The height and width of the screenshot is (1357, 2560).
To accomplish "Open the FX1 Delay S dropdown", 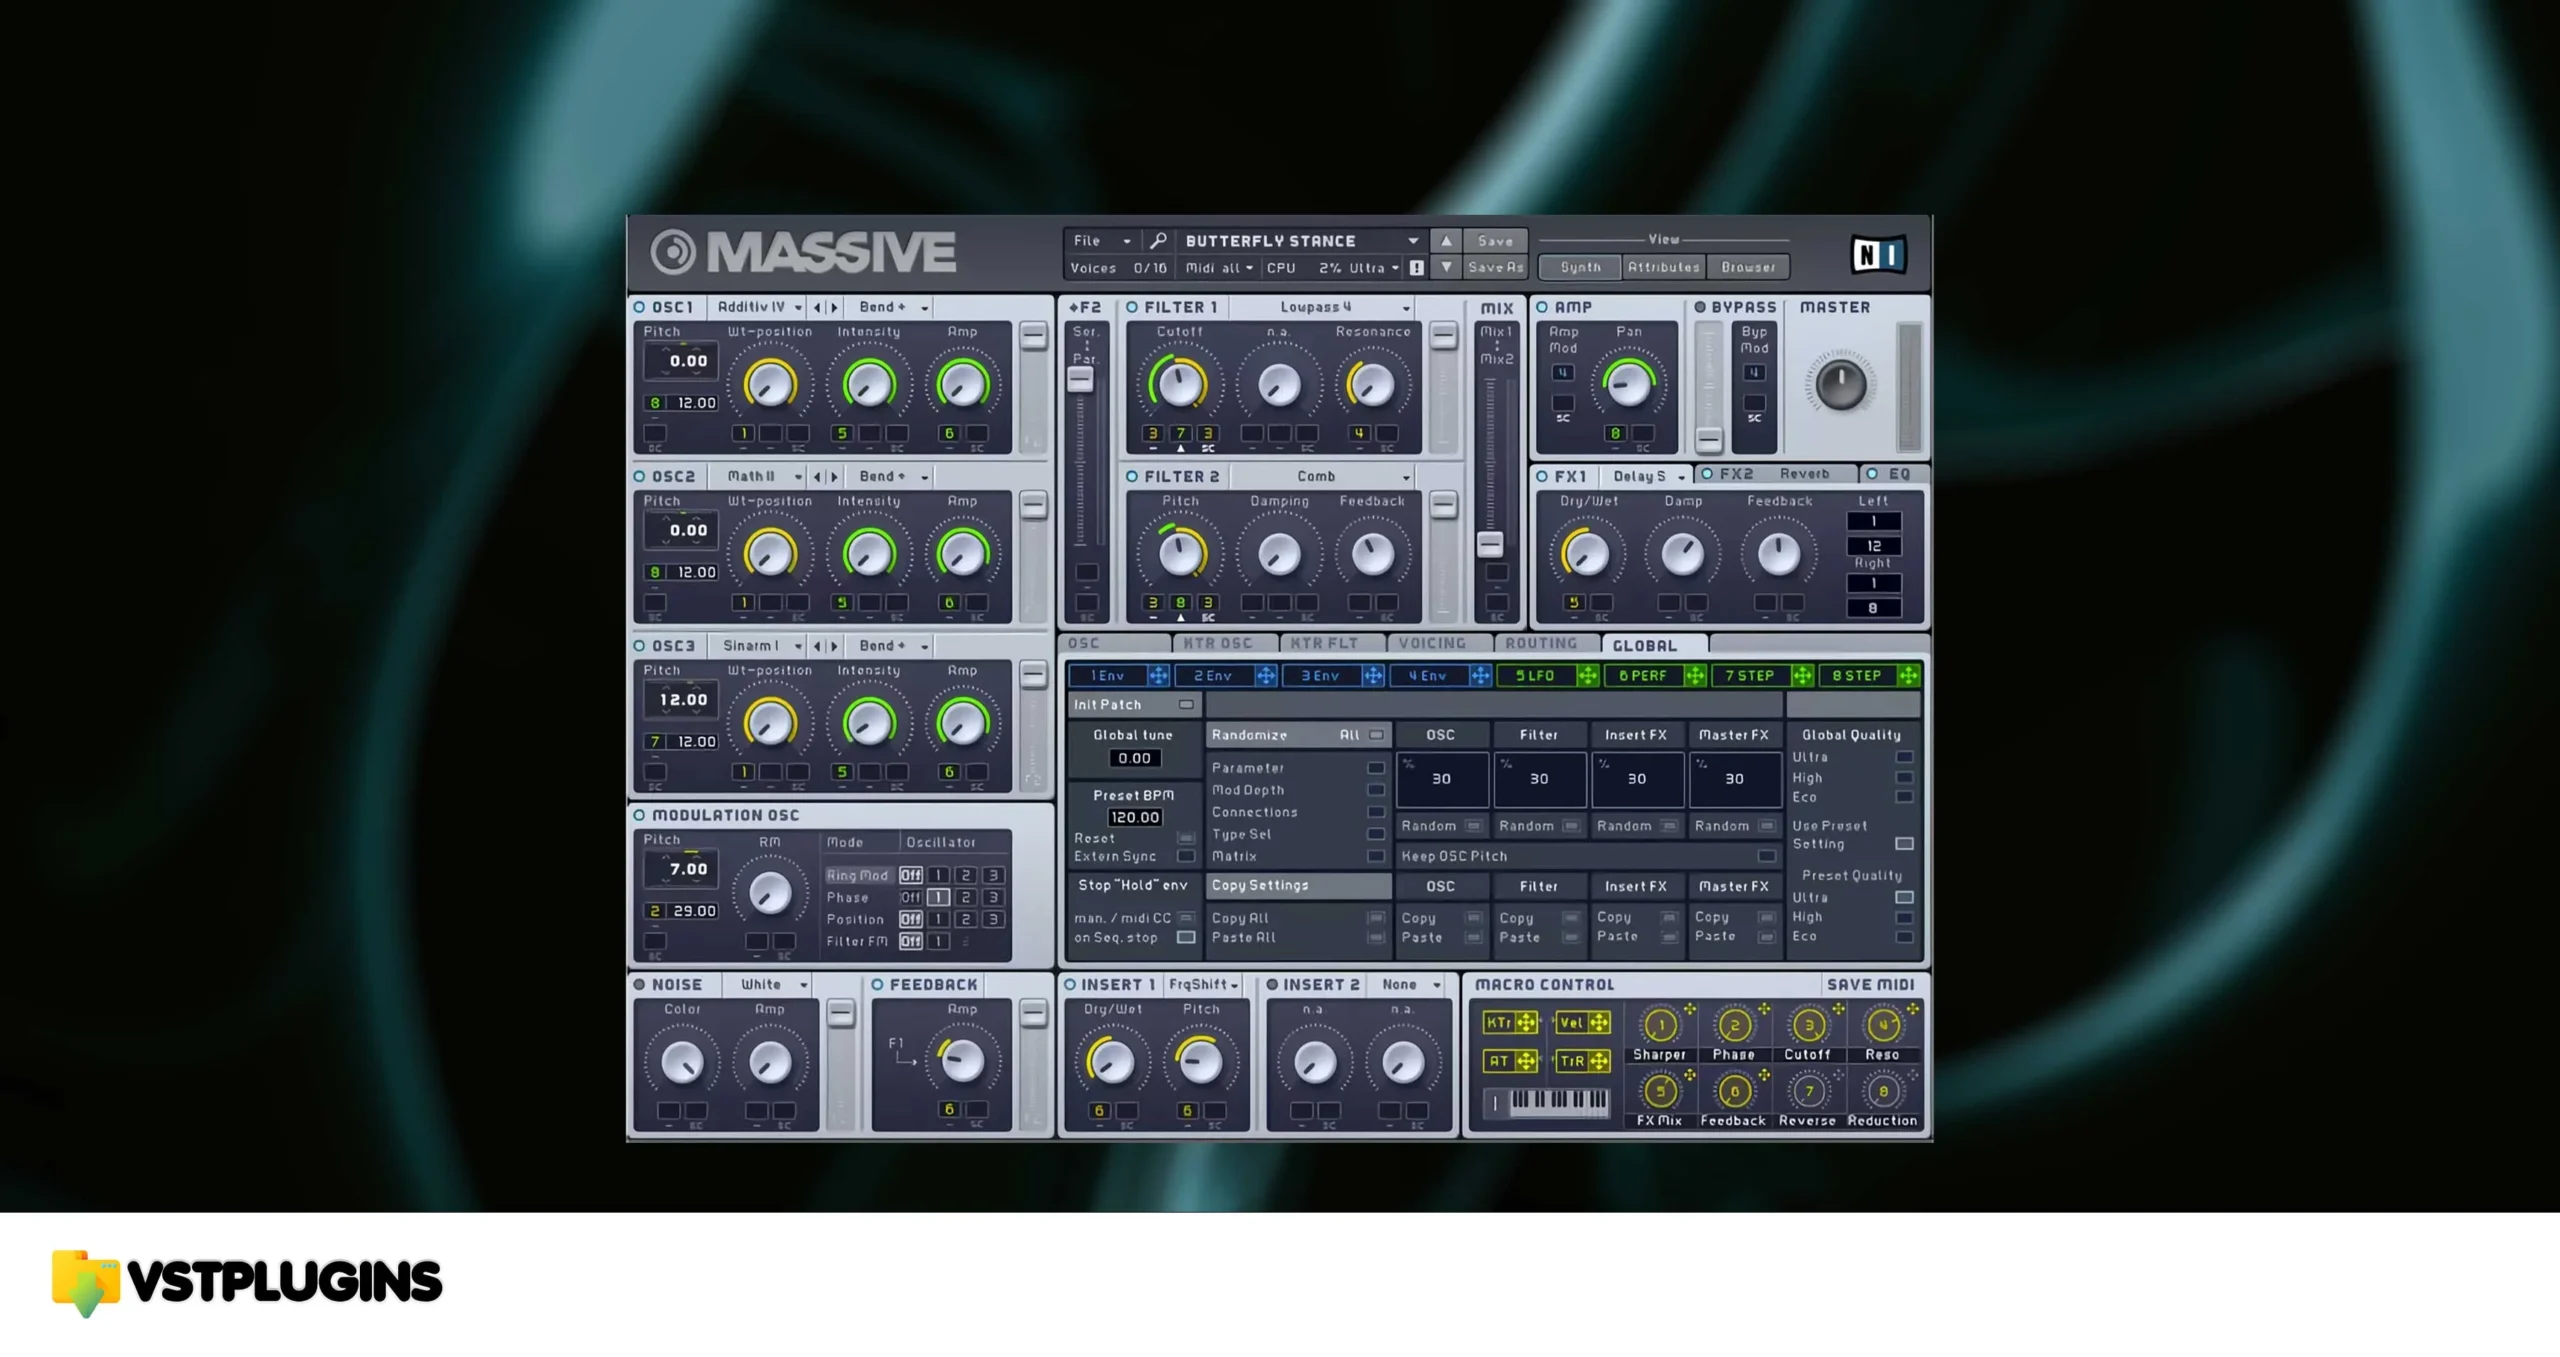I will 1647,477.
